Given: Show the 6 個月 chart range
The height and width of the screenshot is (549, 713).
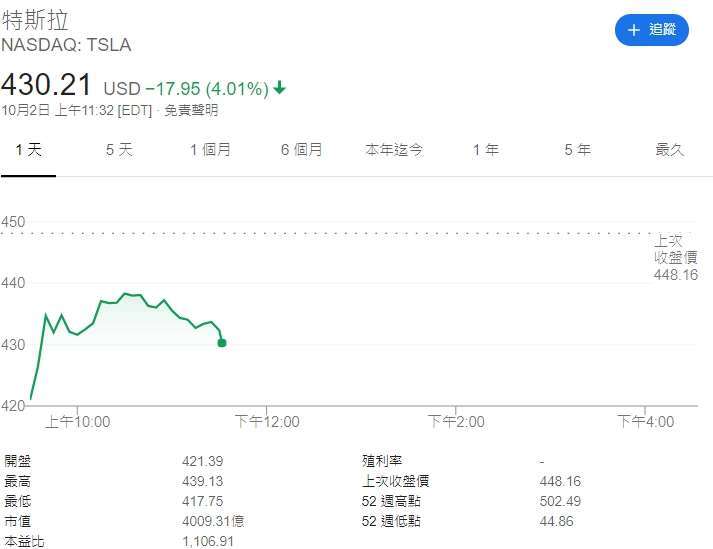Looking at the screenshot, I should point(301,150).
